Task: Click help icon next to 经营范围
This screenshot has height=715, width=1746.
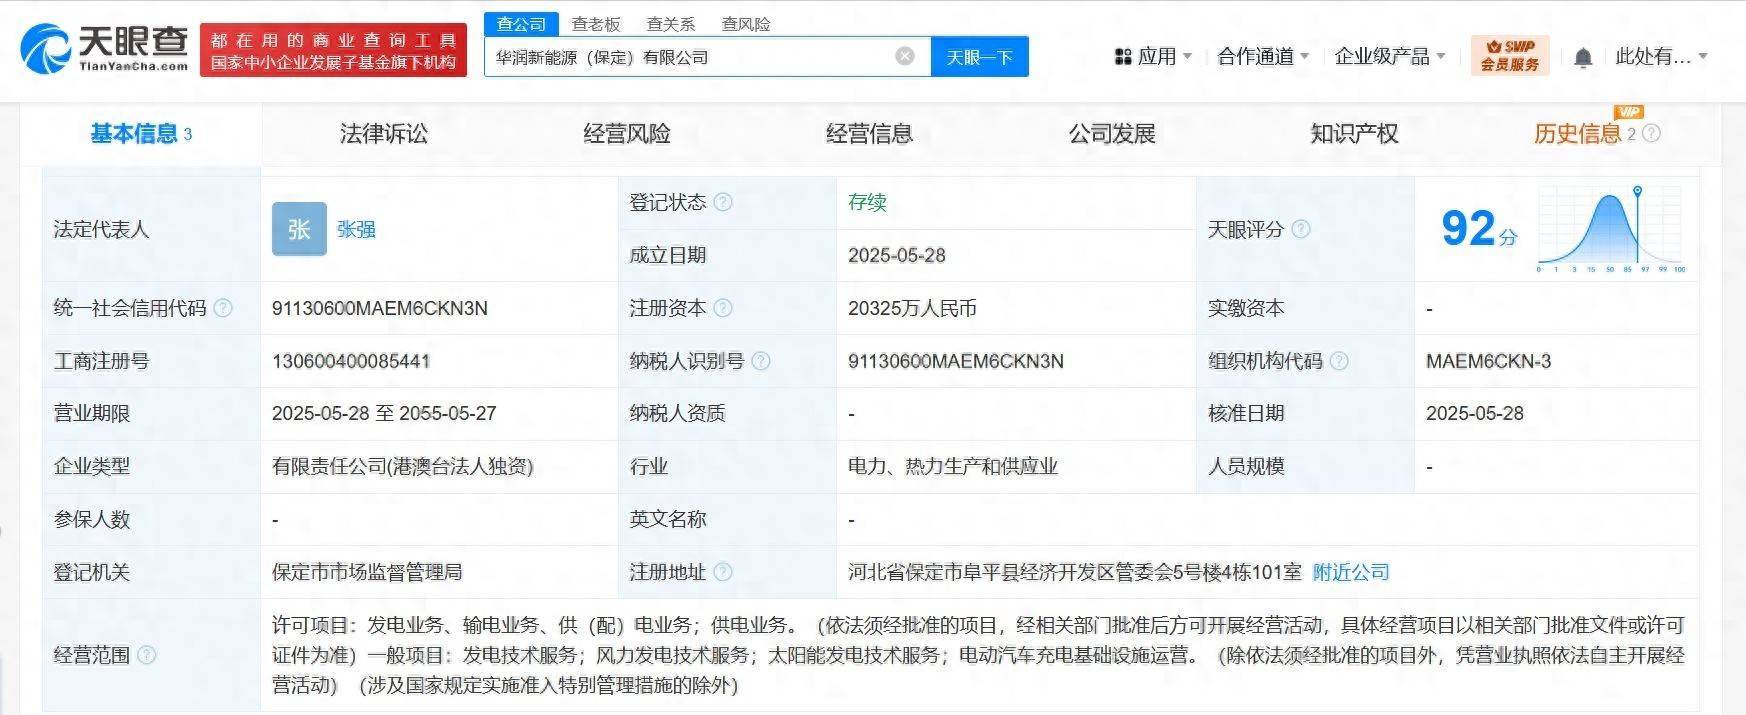Action: (x=147, y=655)
